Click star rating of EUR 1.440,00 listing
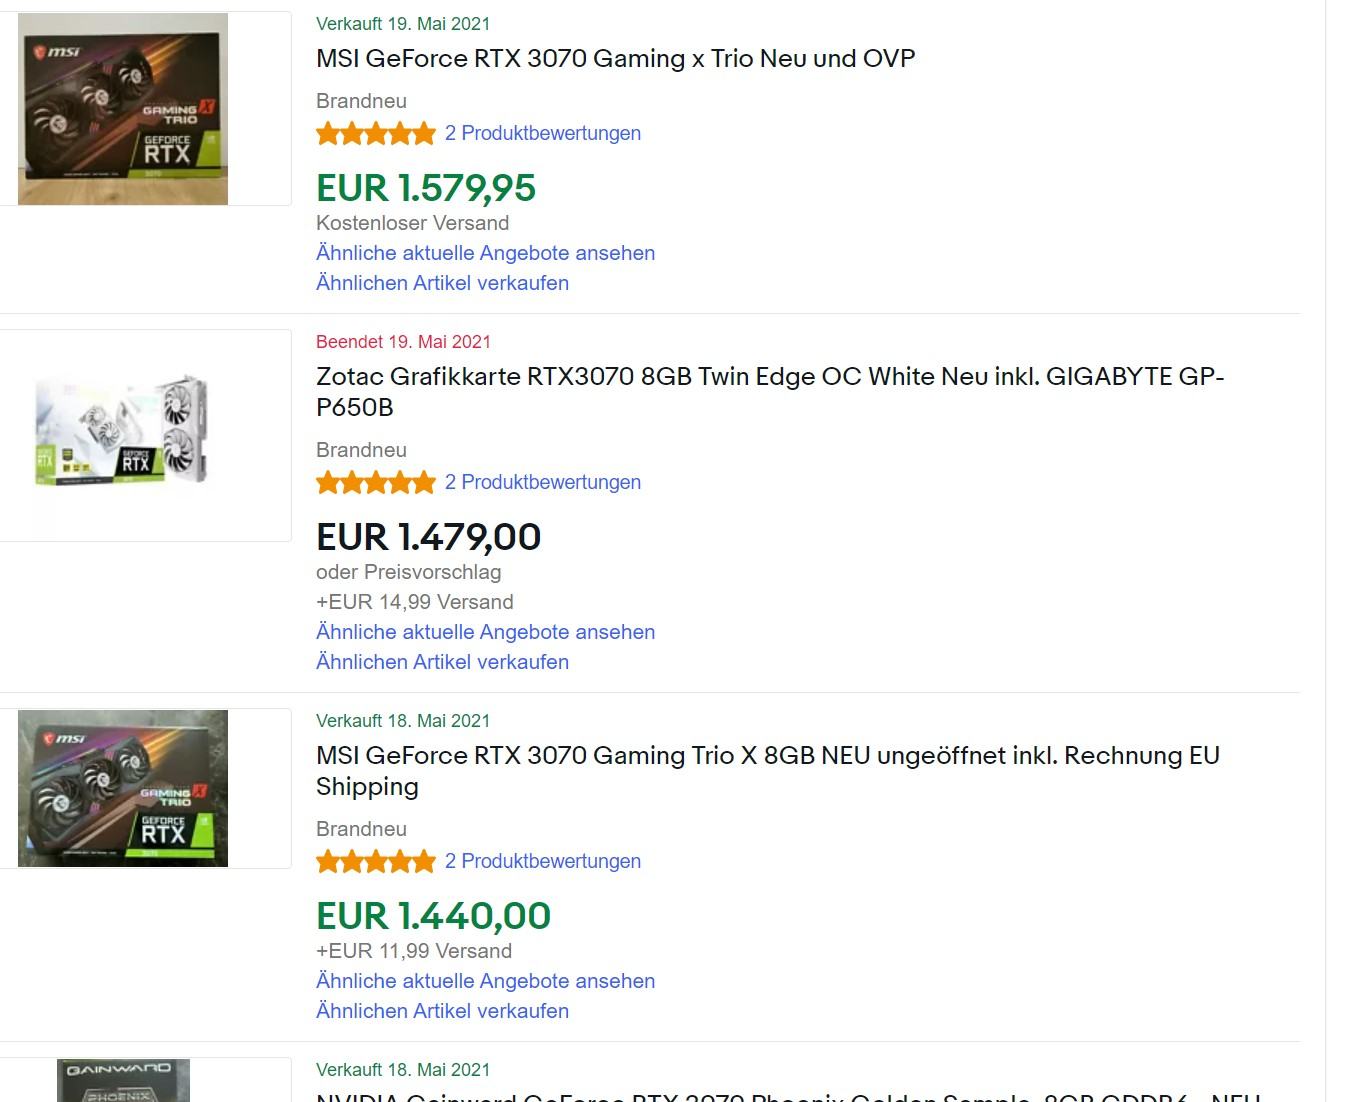 tap(376, 861)
